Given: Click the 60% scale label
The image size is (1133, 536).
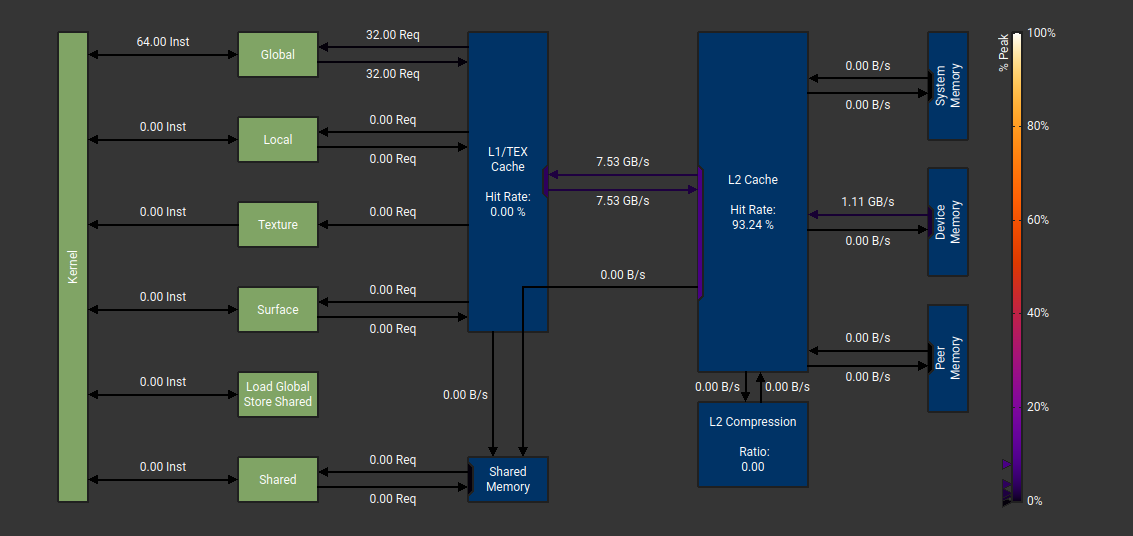Looking at the screenshot, I should pos(1038,220).
